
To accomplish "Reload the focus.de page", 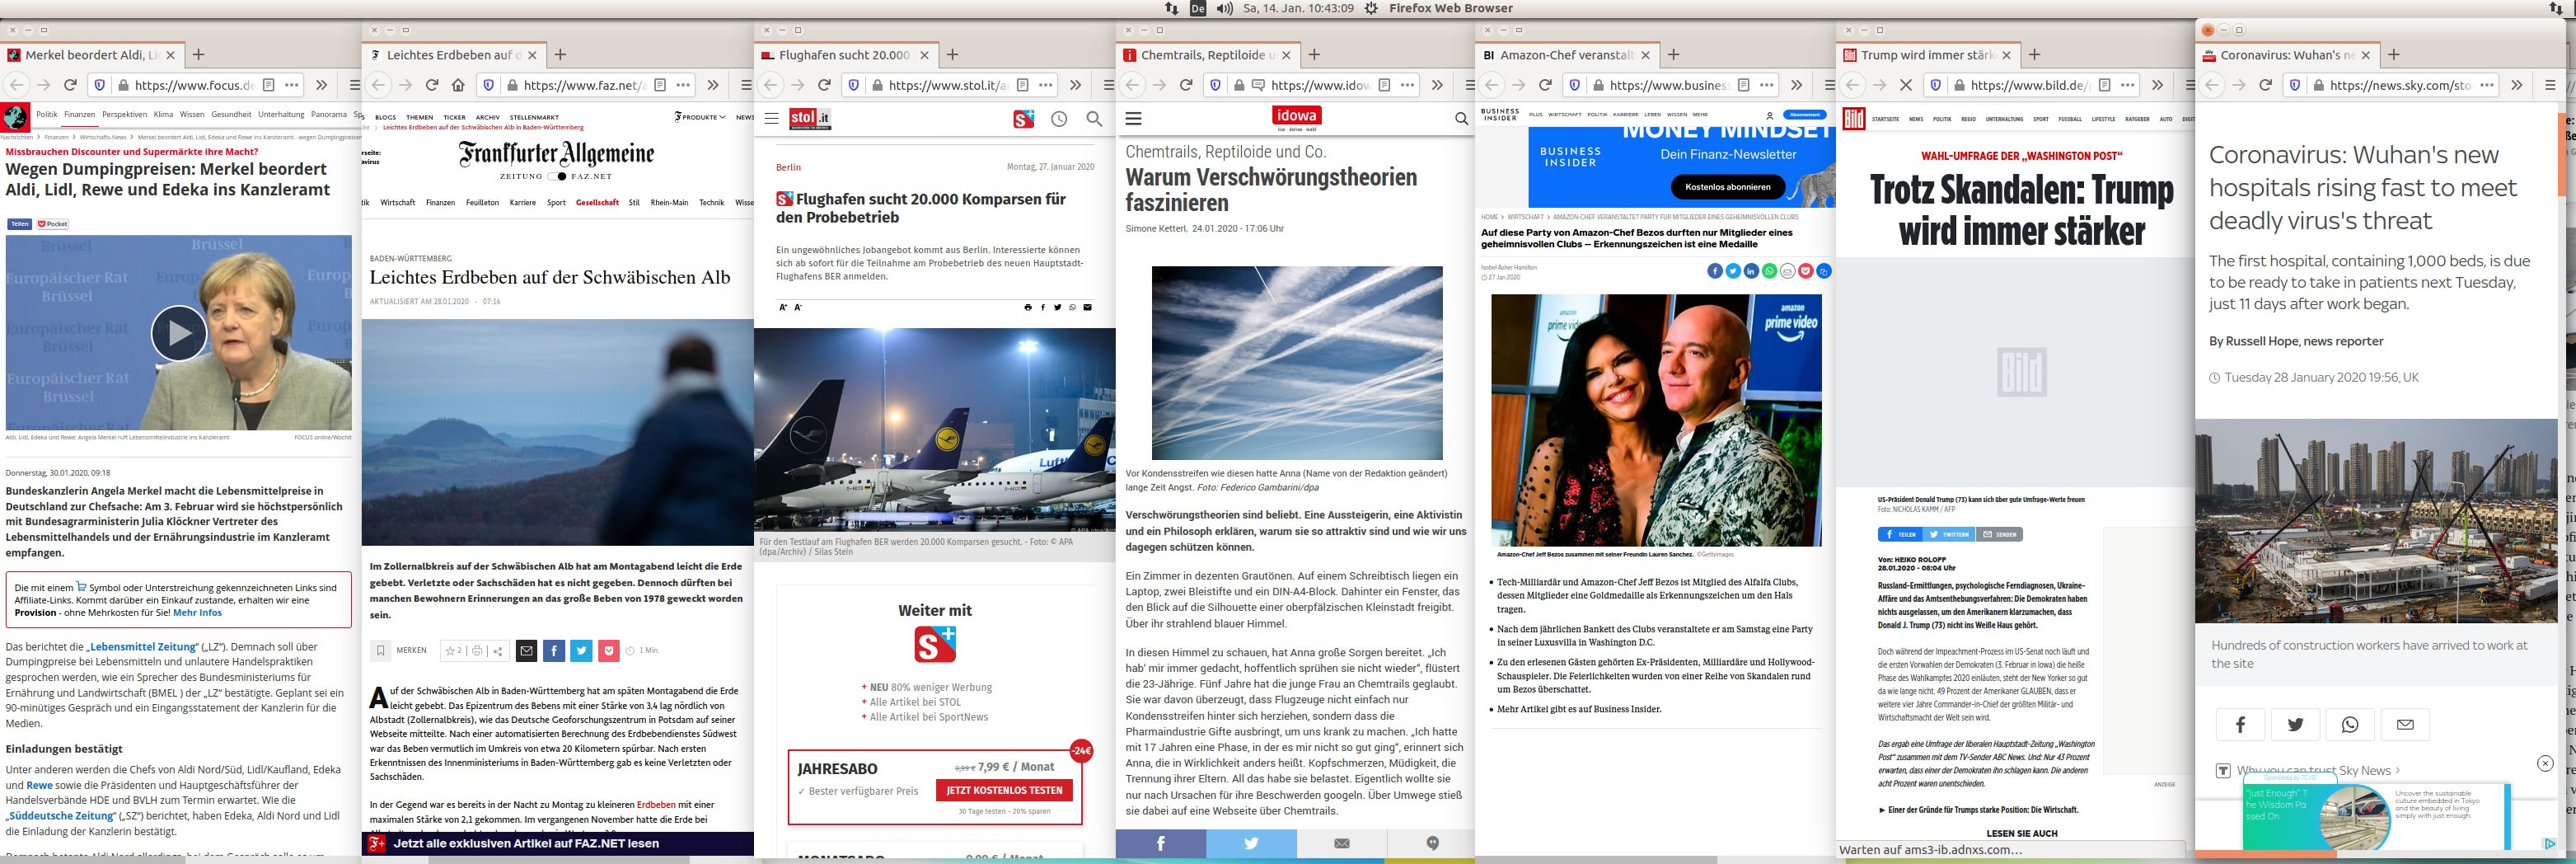I will click(70, 85).
